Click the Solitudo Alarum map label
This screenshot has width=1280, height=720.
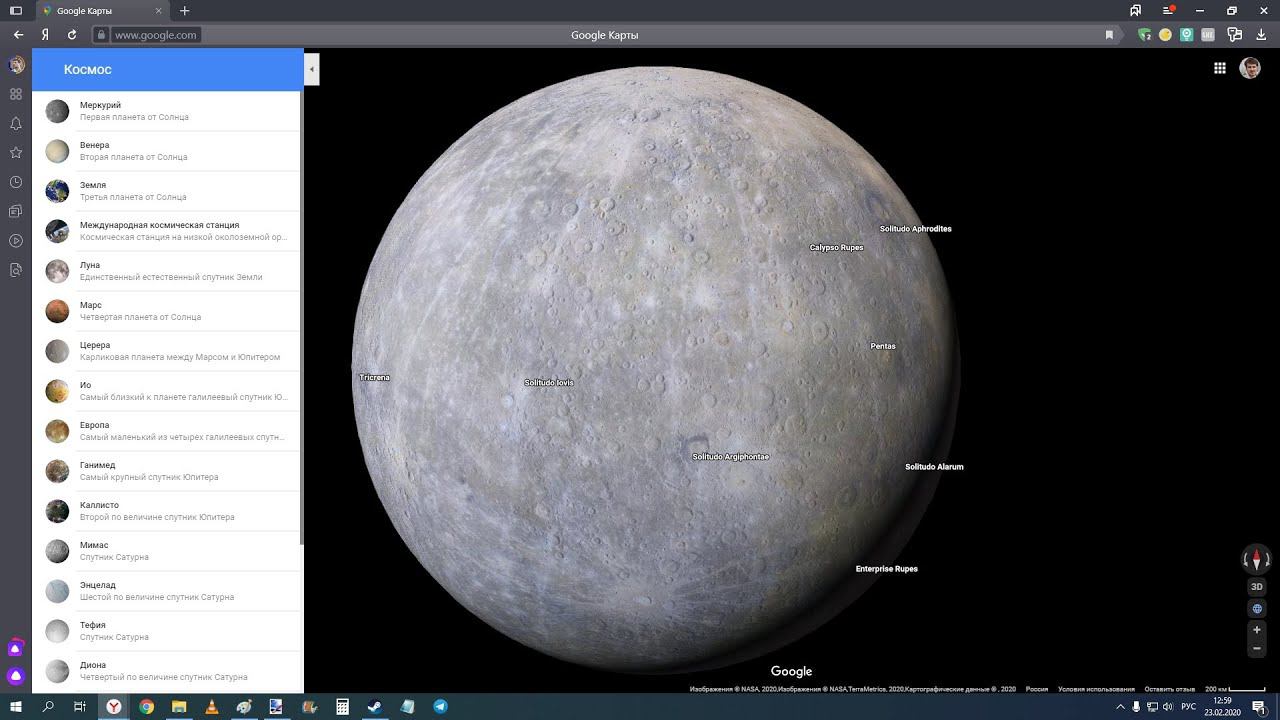coord(934,467)
